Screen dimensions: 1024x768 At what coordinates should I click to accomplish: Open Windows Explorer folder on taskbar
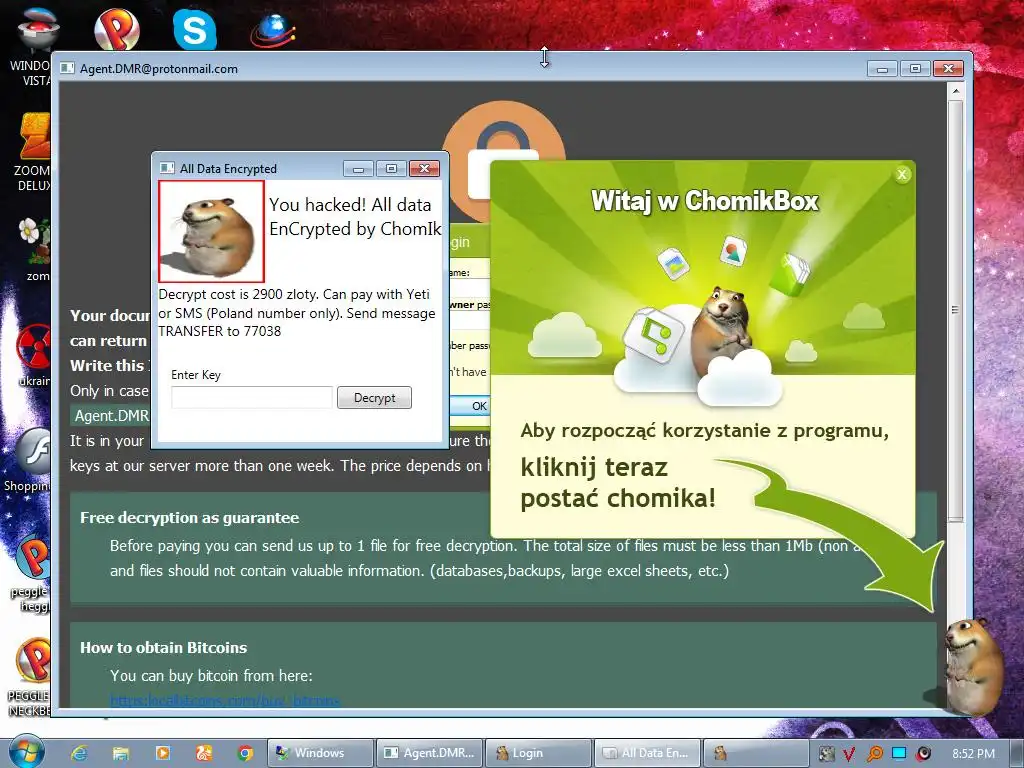[121, 753]
